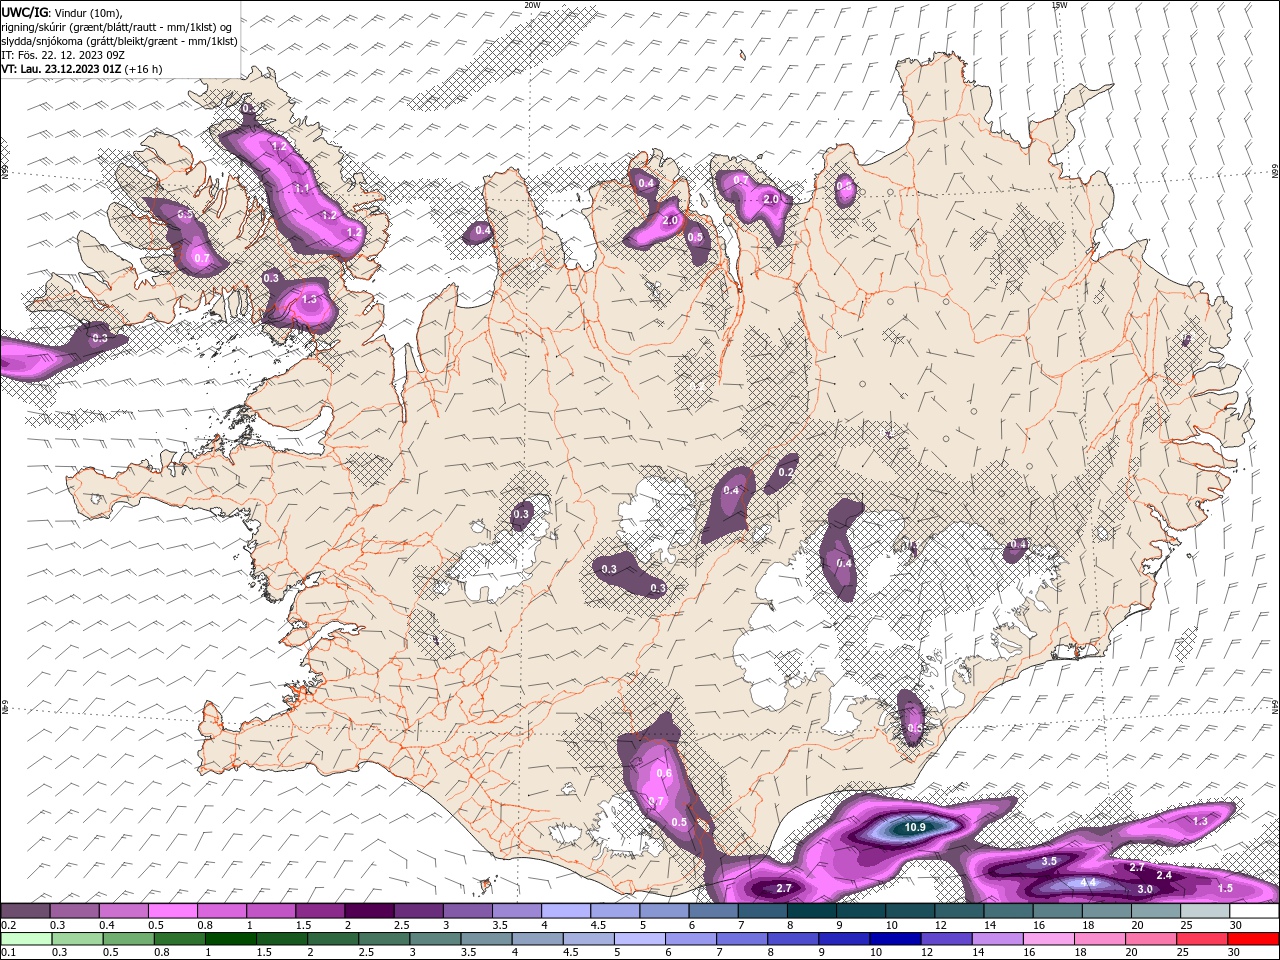Click the 2.4 value label offshore southeast

1164,875
